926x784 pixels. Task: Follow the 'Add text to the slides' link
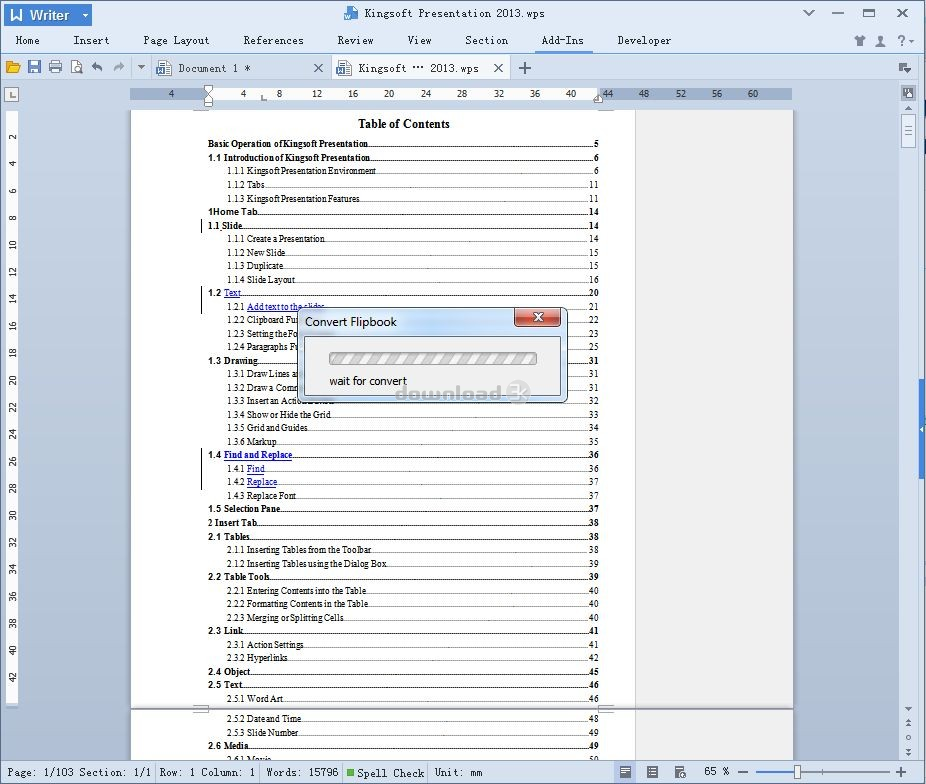(x=285, y=306)
